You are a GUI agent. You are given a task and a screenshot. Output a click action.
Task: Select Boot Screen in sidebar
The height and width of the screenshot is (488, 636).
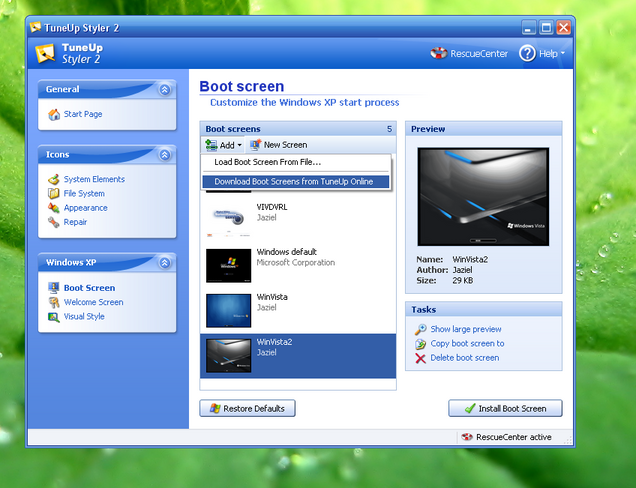coord(89,288)
